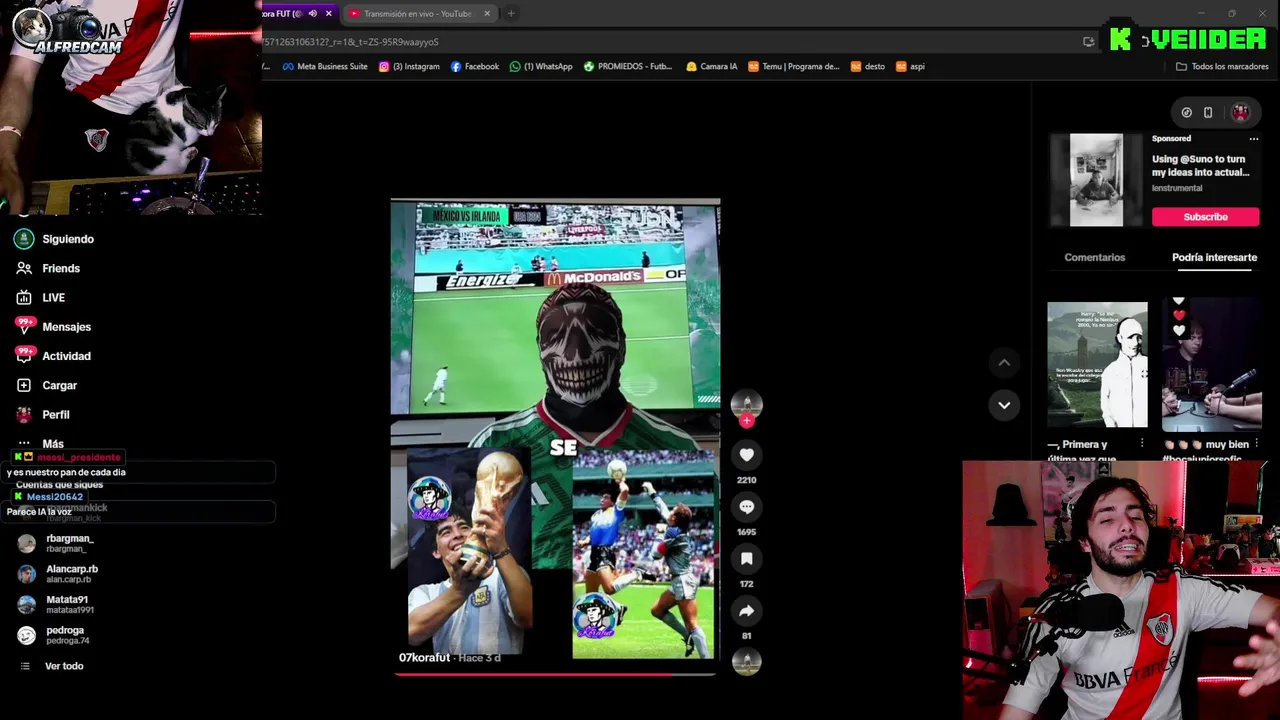The width and height of the screenshot is (1280, 720).
Task: Expand the Todos los marcadores folder
Action: [1222, 67]
